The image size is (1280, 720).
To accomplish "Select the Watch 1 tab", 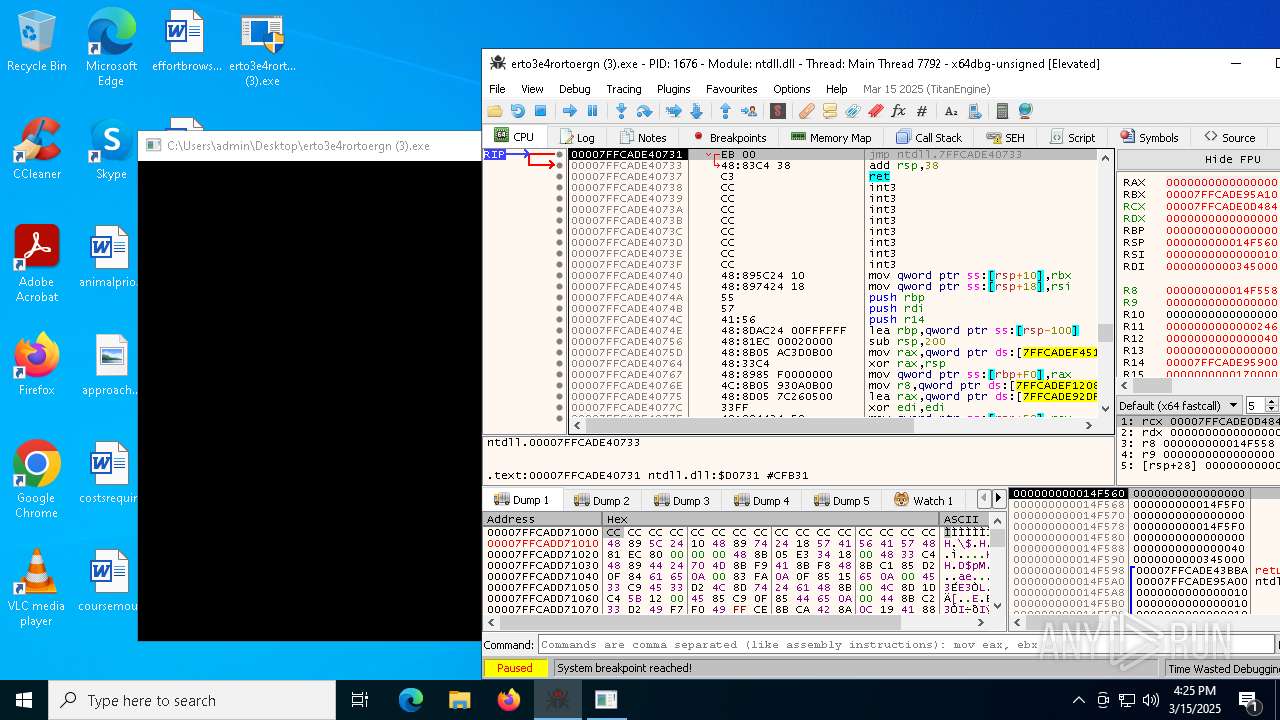I will point(923,500).
